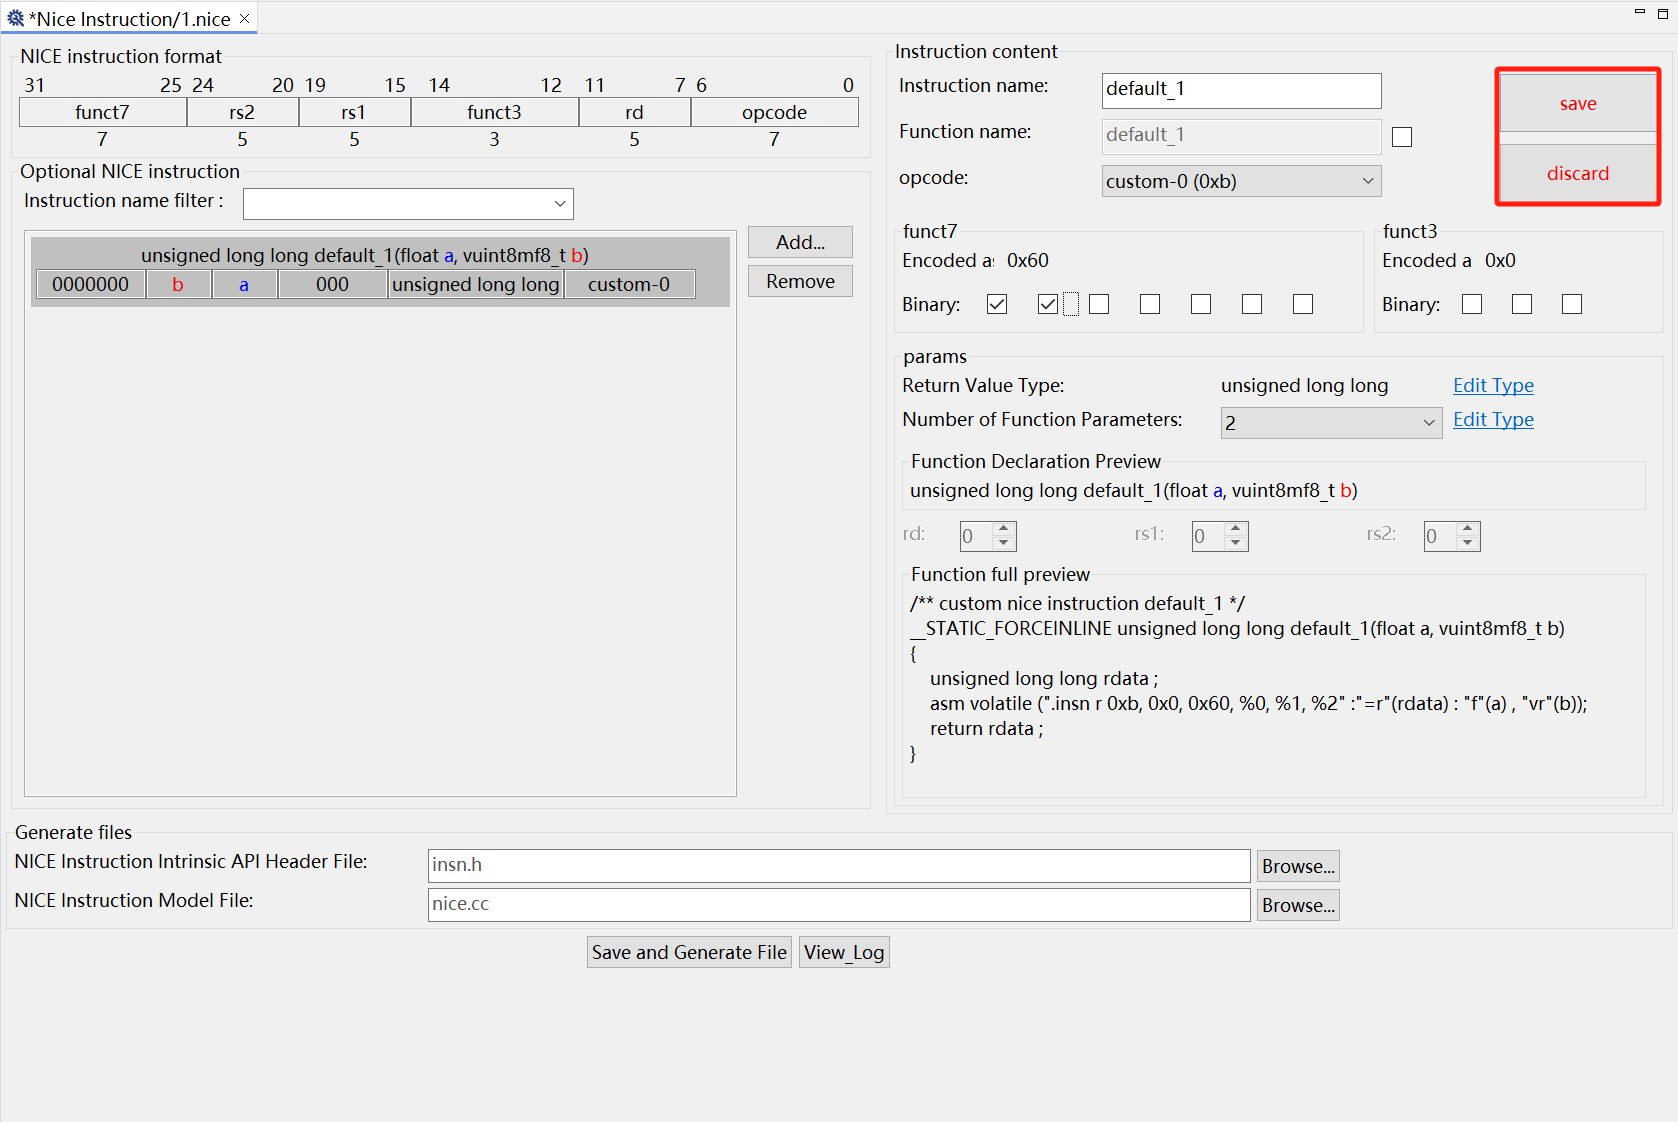Click Save and Generate File
This screenshot has width=1678, height=1122.
pos(689,952)
